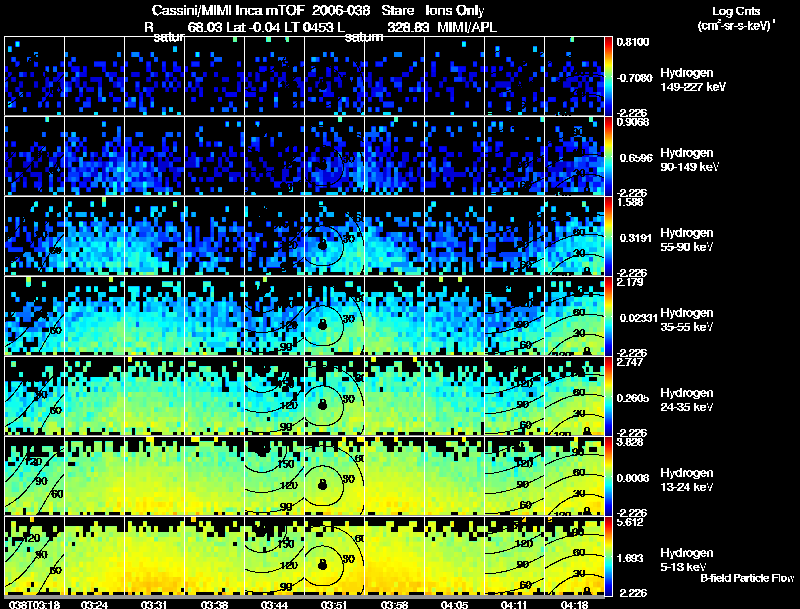Click the 1.588 color scale value
Viewport: 800px width, 609px height.
tap(630, 202)
